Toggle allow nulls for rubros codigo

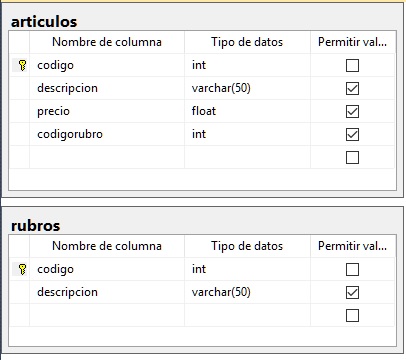tap(352, 269)
